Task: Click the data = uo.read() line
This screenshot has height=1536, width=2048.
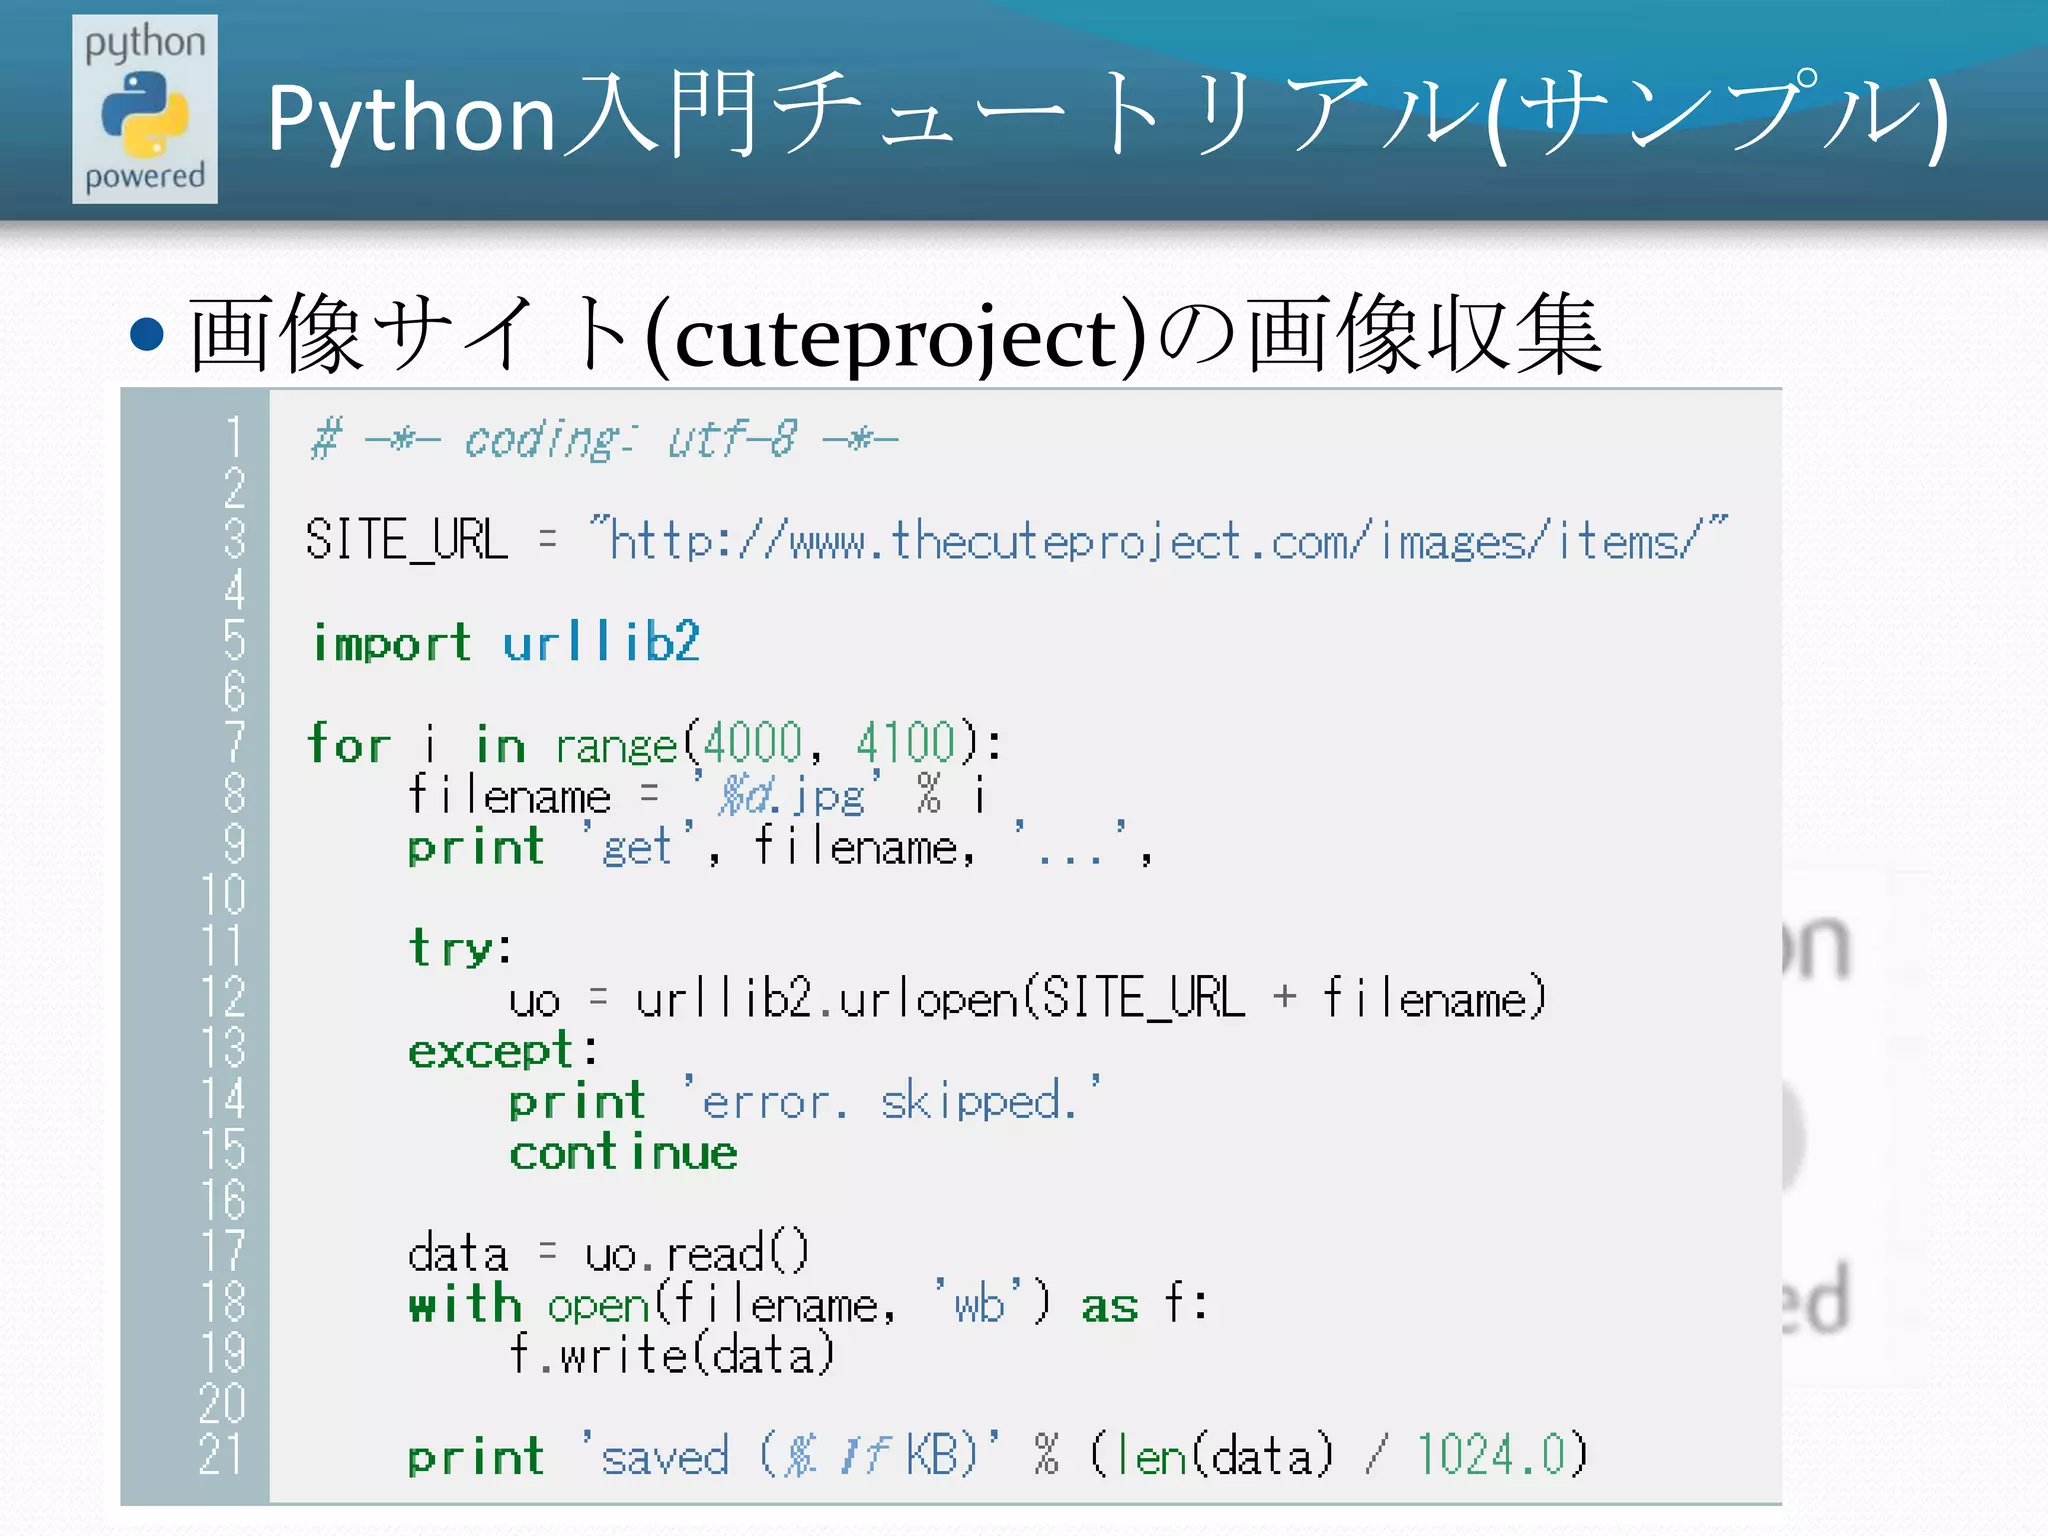Action: tap(608, 1254)
